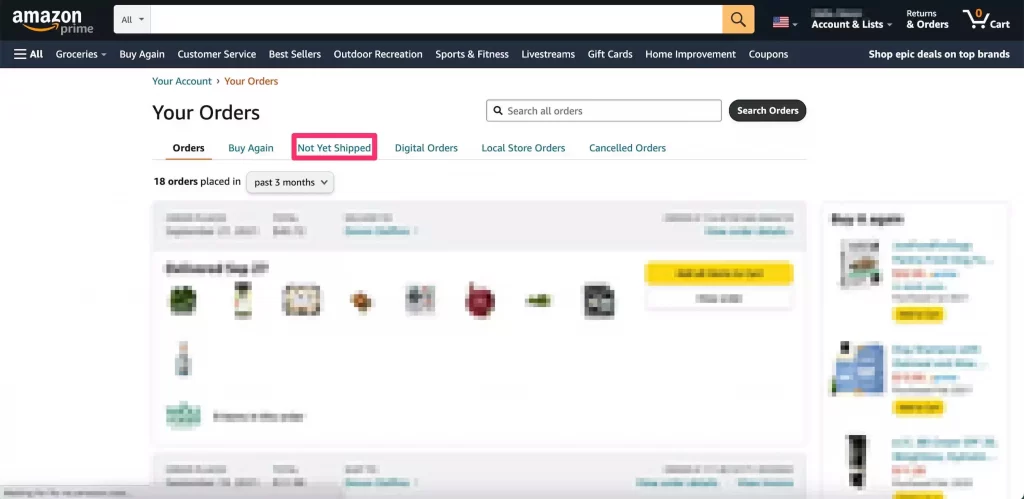Click the orange search magnifier button
The width and height of the screenshot is (1024, 499).
[x=738, y=20]
